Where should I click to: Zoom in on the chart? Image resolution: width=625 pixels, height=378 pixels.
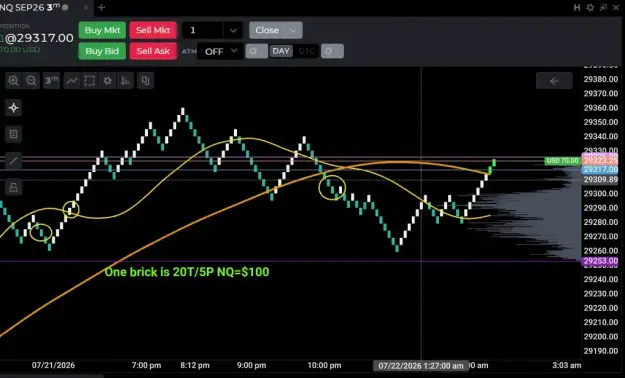click(x=14, y=81)
